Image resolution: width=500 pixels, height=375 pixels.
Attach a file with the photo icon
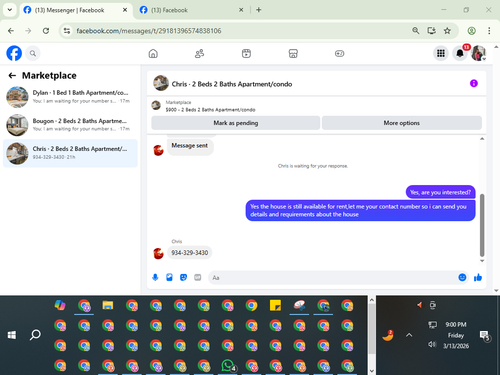click(x=169, y=277)
